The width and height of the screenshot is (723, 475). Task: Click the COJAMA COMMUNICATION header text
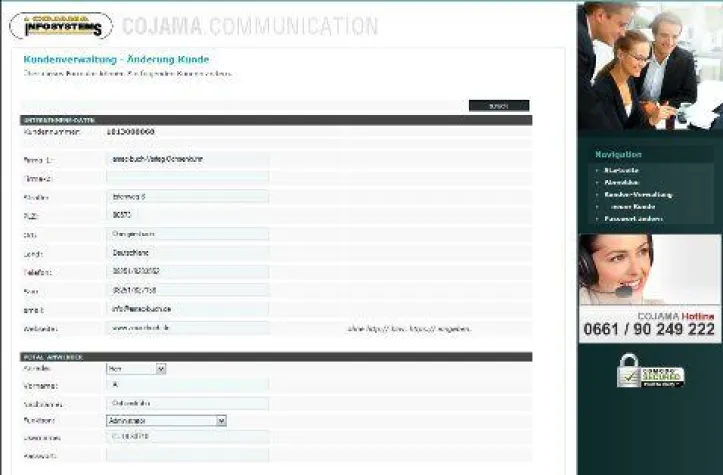coord(250,26)
